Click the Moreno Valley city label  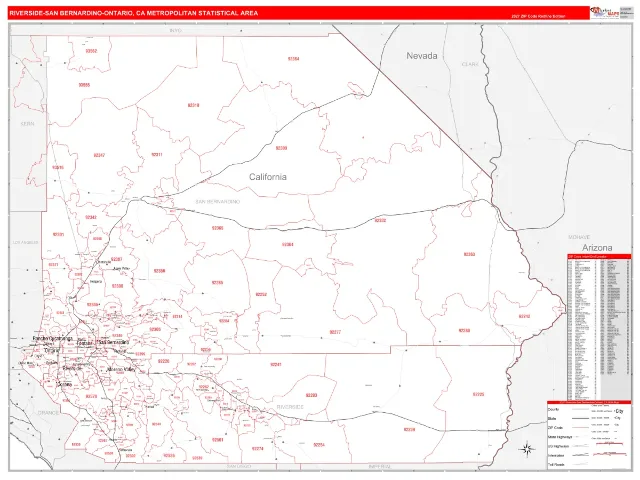[x=121, y=369]
